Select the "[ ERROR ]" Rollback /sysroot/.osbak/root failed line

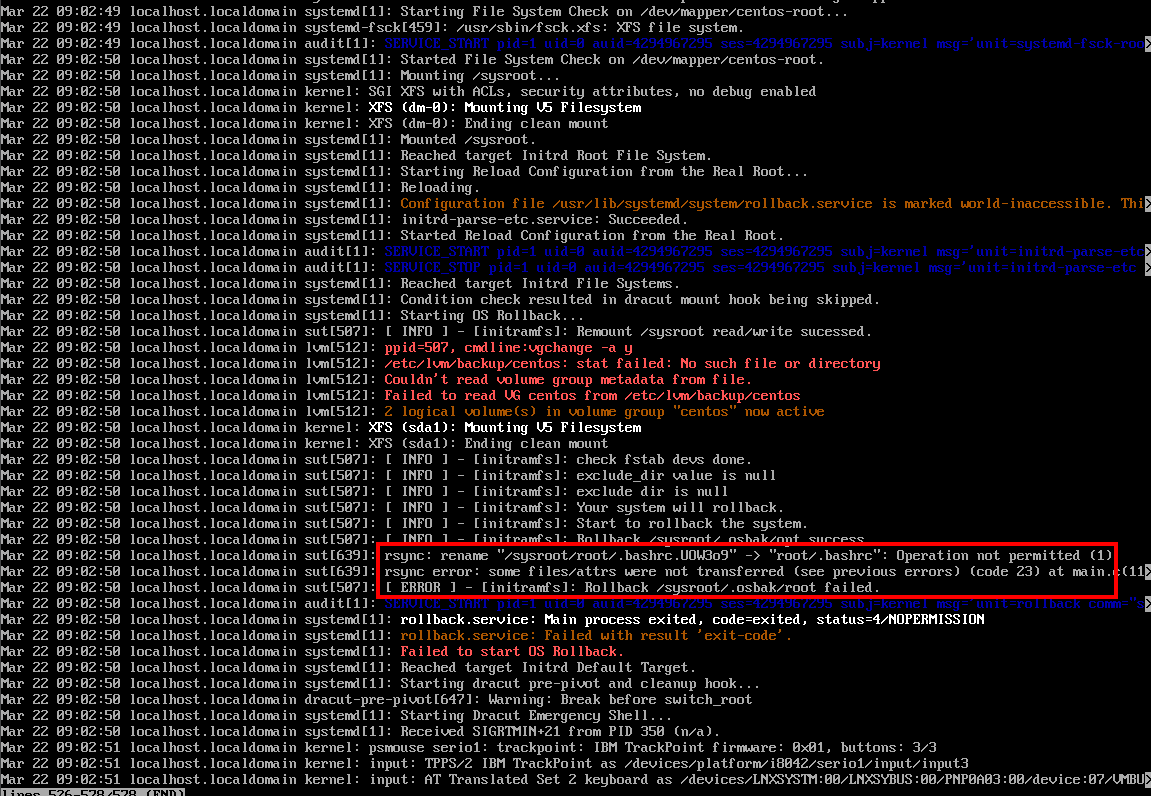coord(632,587)
